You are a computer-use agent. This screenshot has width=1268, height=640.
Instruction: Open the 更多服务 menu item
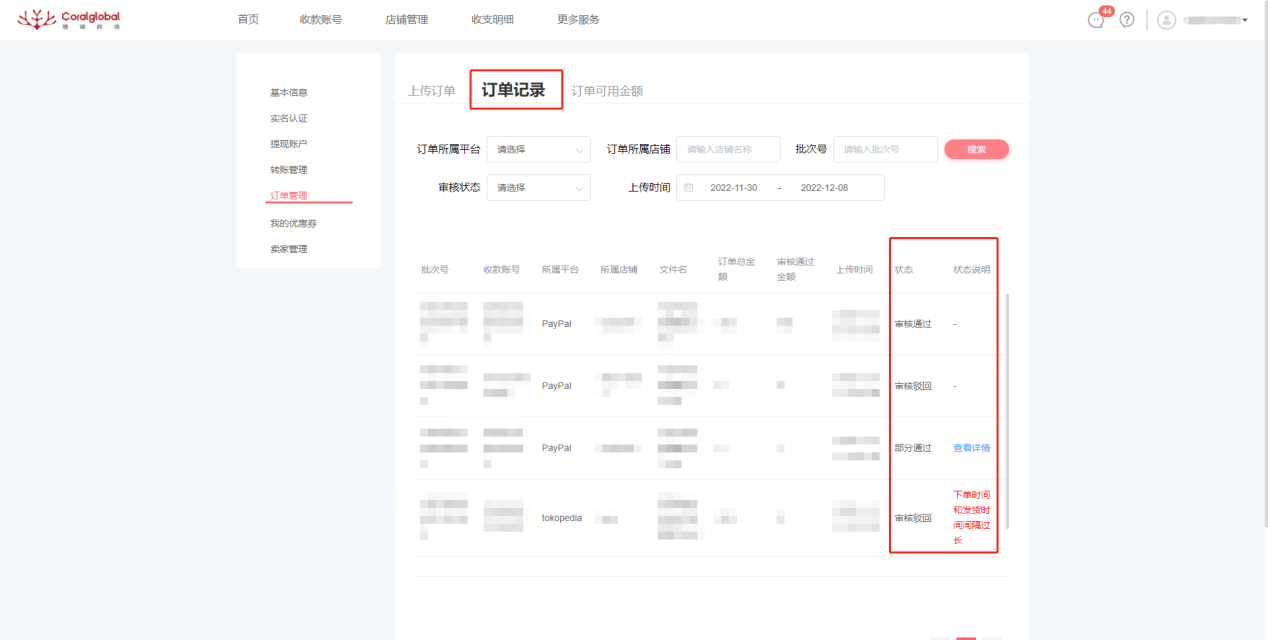pyautogui.click(x=577, y=18)
